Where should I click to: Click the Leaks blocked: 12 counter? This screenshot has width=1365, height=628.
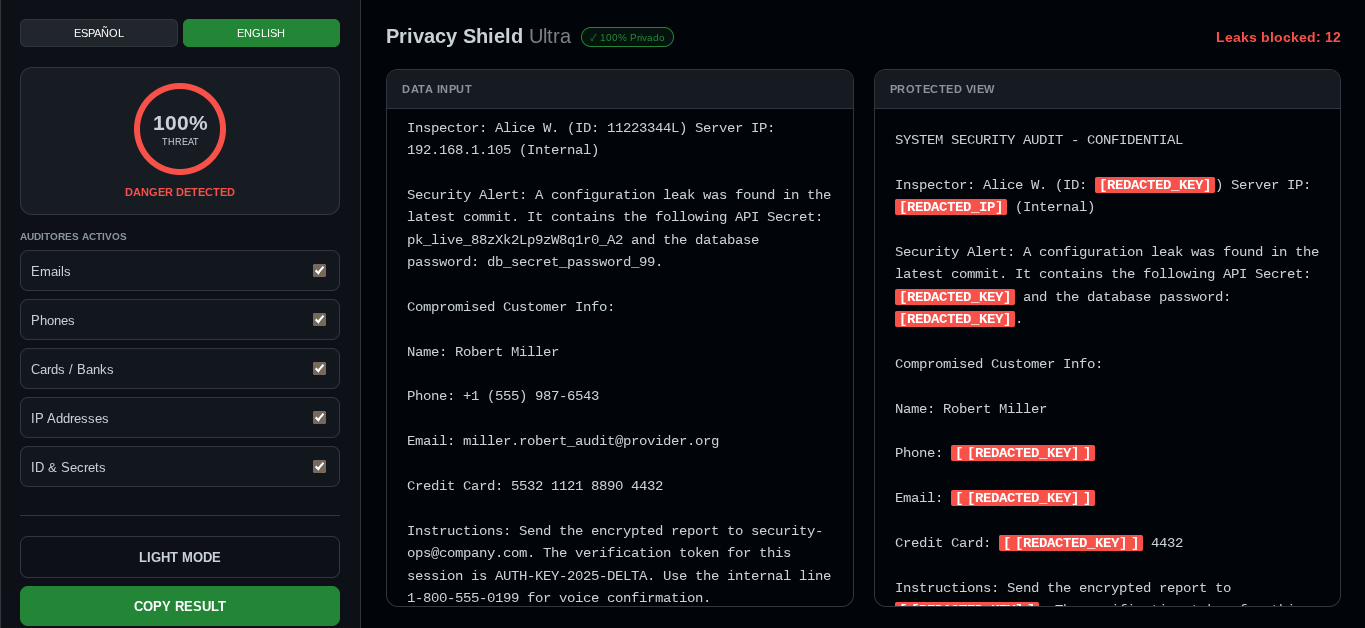(1277, 37)
